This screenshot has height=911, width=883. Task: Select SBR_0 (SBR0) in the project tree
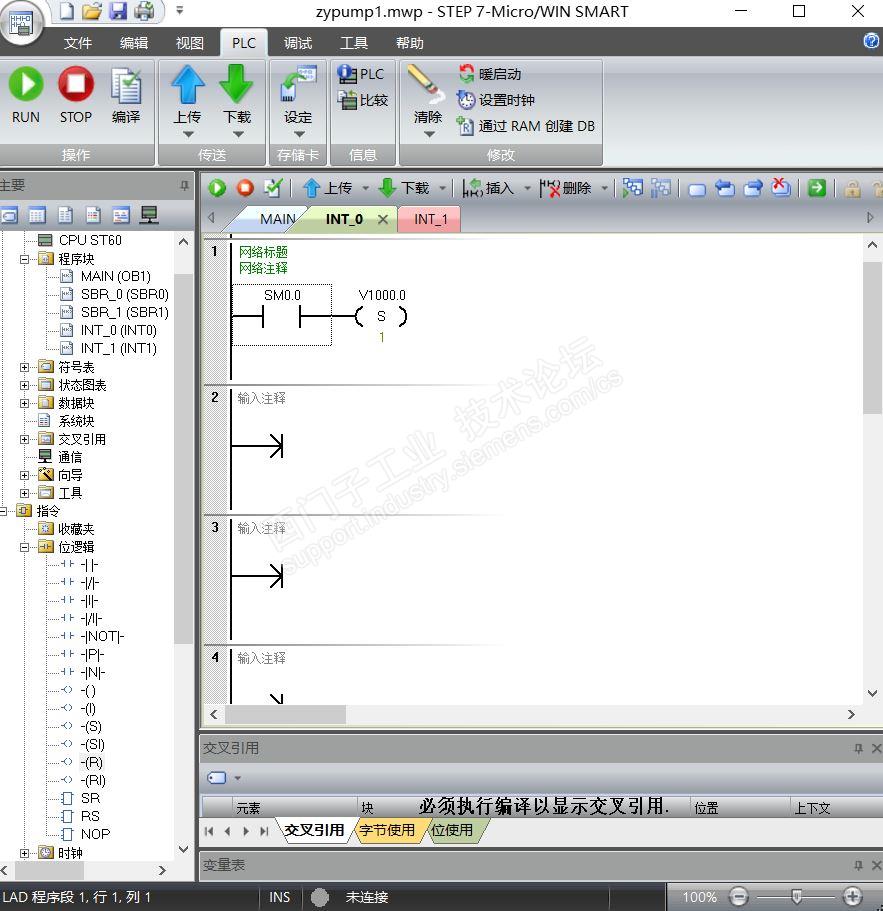(124, 295)
